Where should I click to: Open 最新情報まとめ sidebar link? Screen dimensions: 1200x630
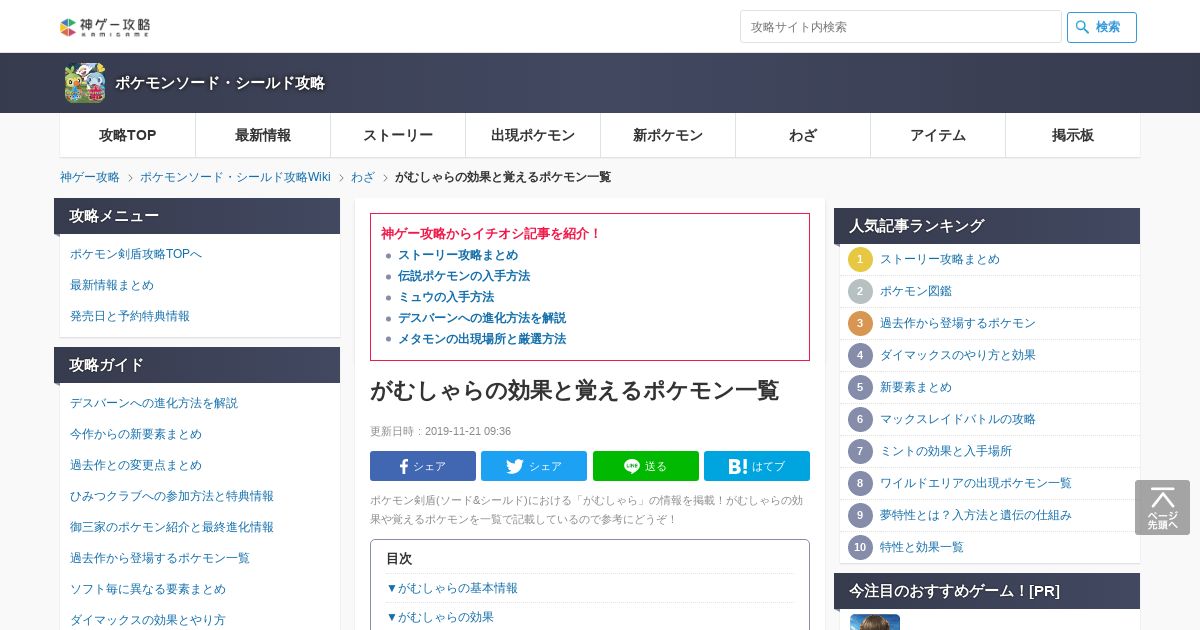point(112,285)
